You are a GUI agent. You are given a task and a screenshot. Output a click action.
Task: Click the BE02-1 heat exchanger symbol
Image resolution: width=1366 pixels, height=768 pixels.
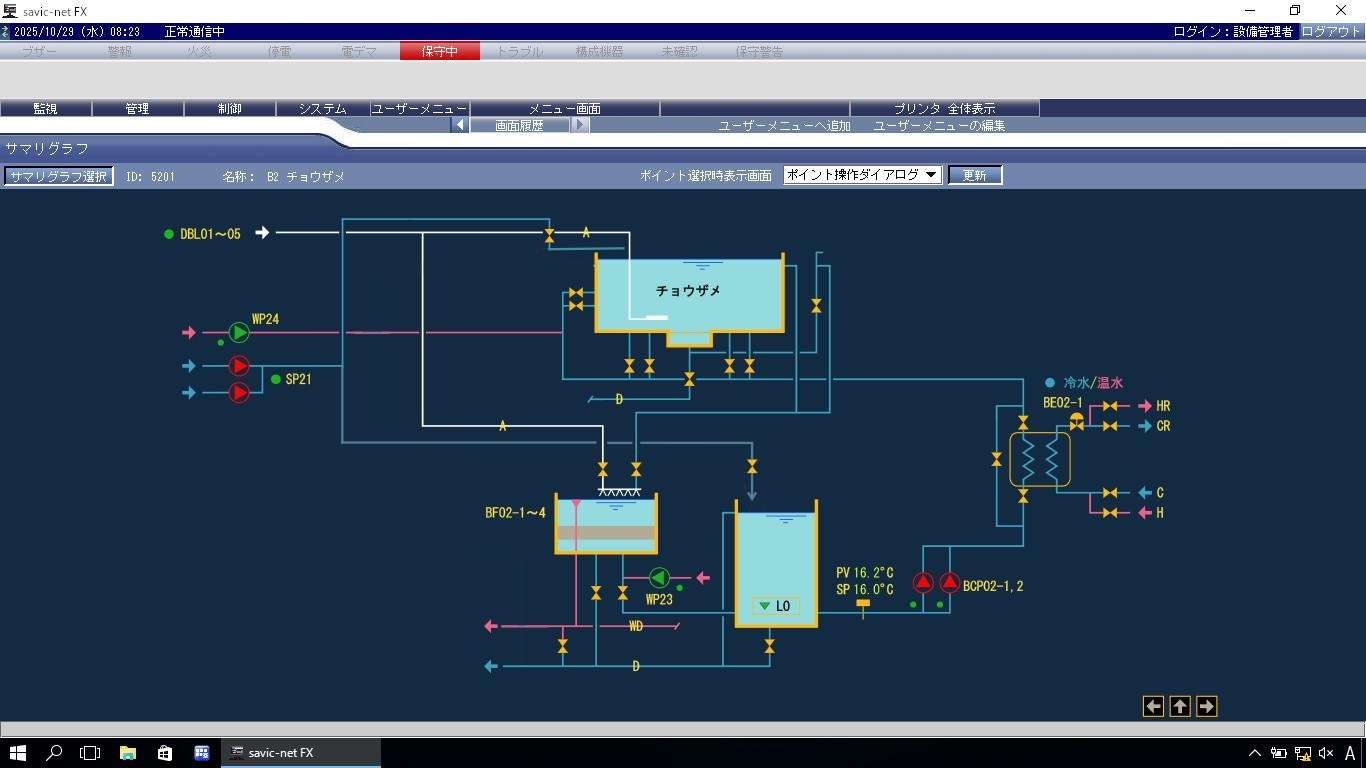(1040, 459)
